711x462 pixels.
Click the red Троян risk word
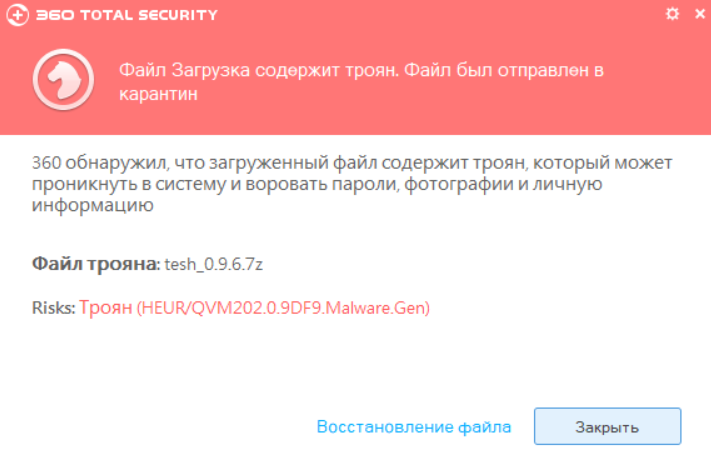click(106, 308)
